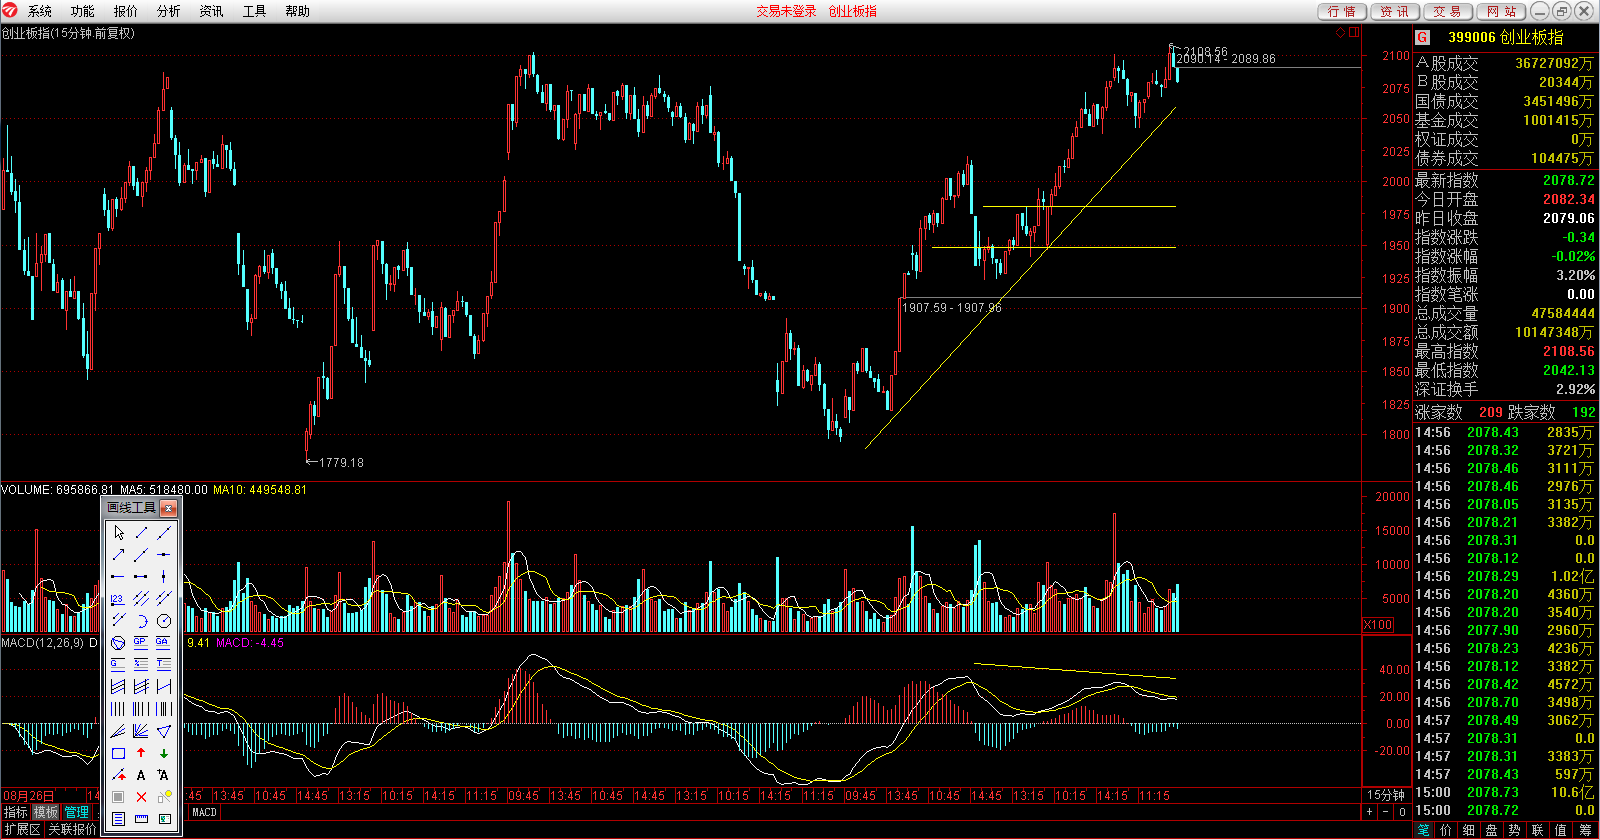Image resolution: width=1600 pixels, height=840 pixels.
Task: Open the 功能 menu
Action: pos(83,11)
